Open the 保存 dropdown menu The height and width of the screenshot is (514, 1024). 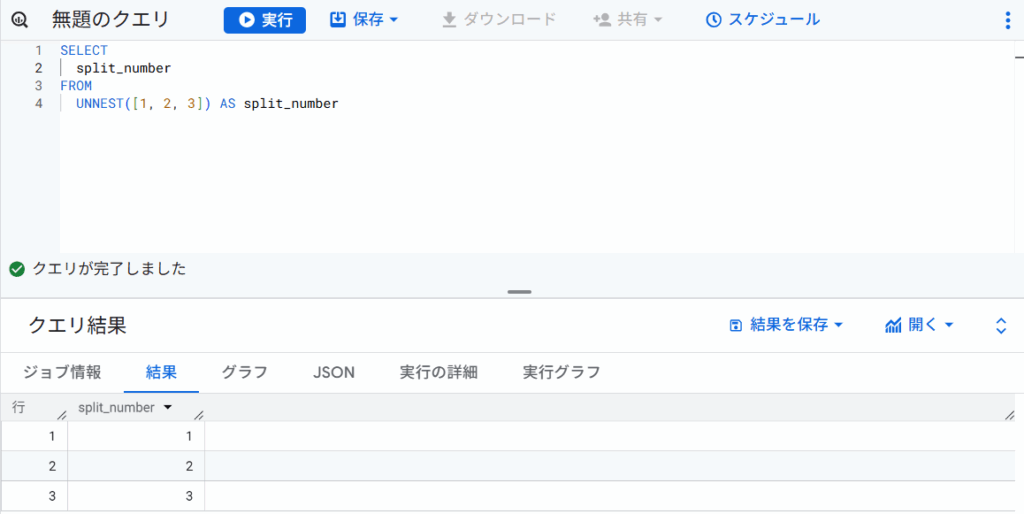point(364,20)
